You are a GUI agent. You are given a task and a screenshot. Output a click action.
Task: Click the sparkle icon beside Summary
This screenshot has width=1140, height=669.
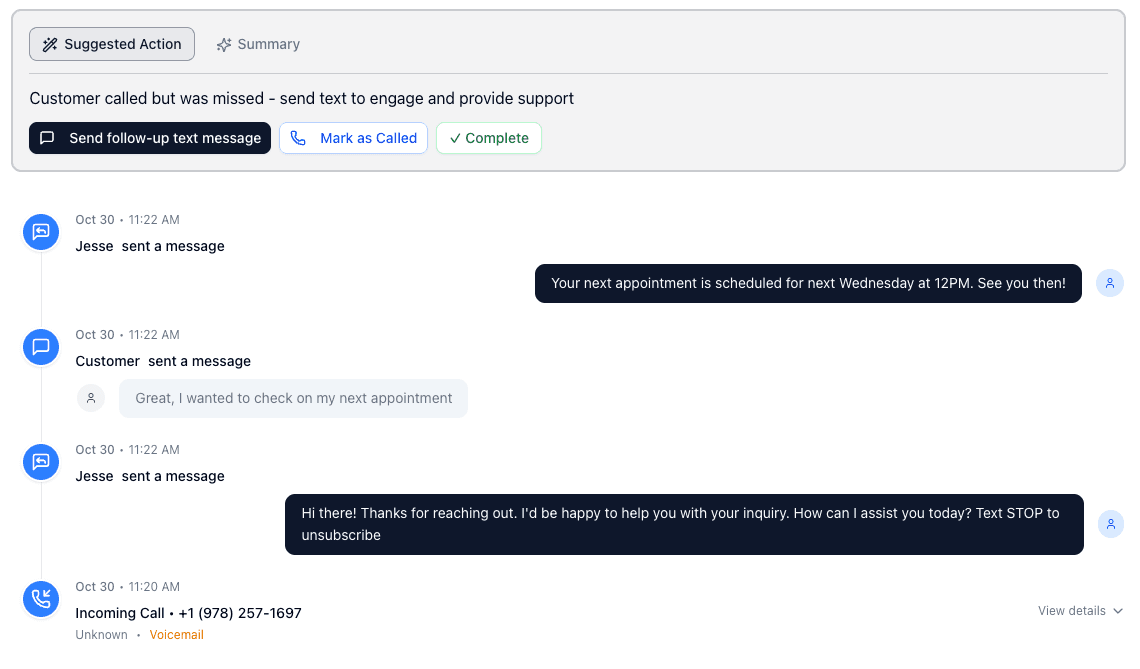[x=224, y=44]
